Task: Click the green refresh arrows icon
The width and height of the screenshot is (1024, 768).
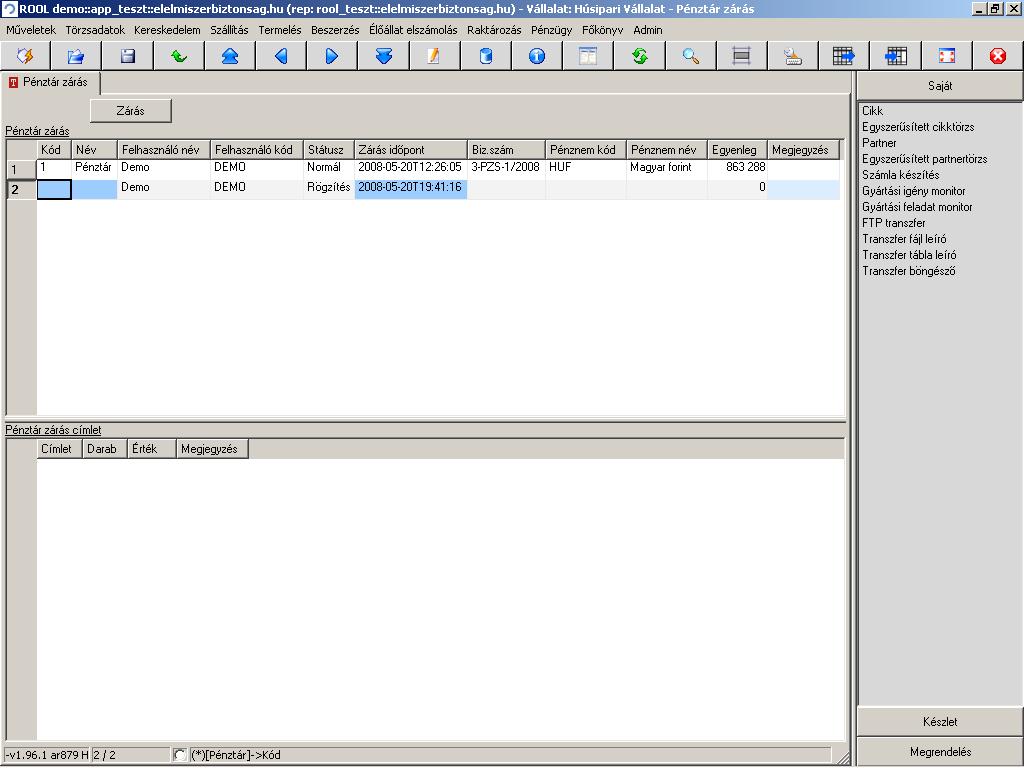Action: (x=639, y=56)
